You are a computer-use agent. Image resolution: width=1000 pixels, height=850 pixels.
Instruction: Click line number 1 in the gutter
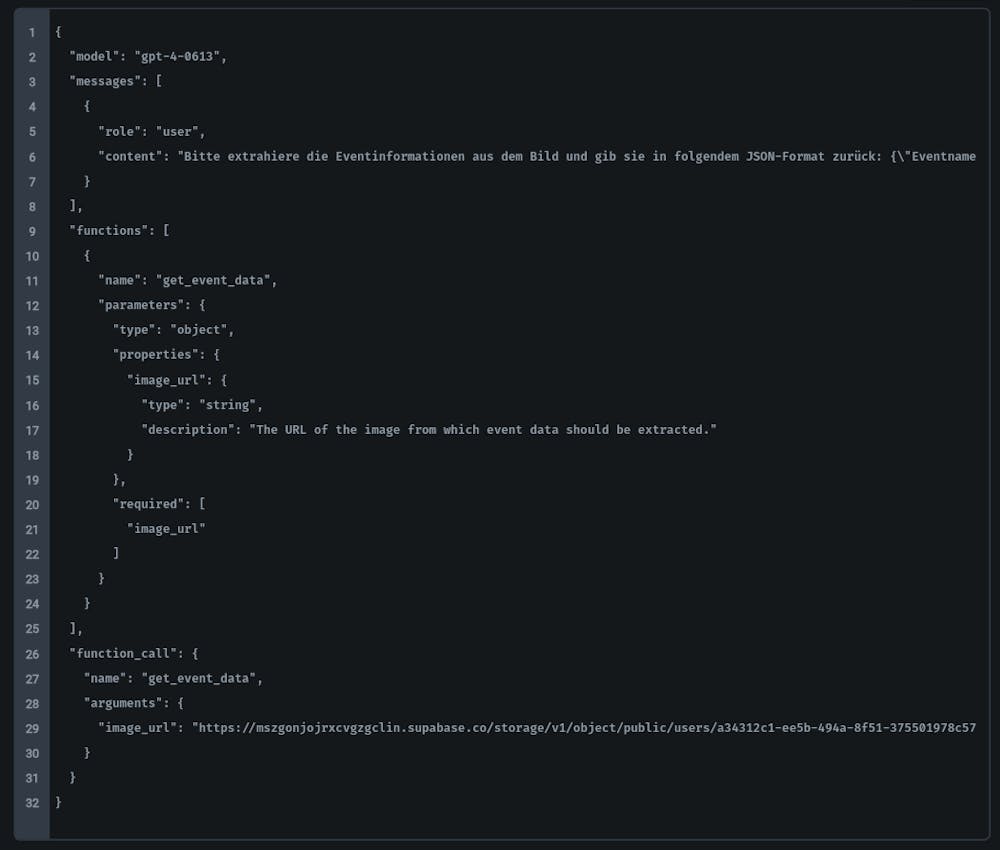click(x=32, y=33)
